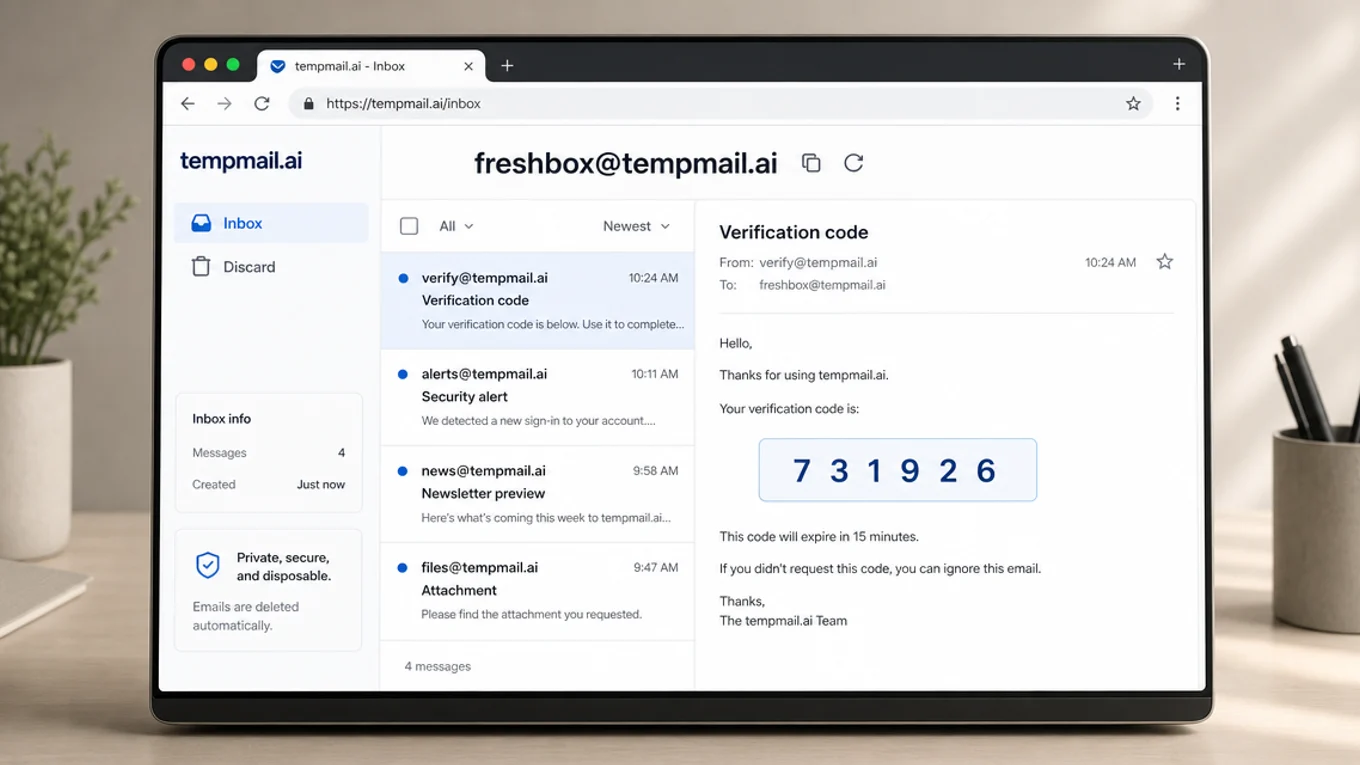Open the Newest sort dropdown
The image size is (1360, 765).
coord(636,226)
